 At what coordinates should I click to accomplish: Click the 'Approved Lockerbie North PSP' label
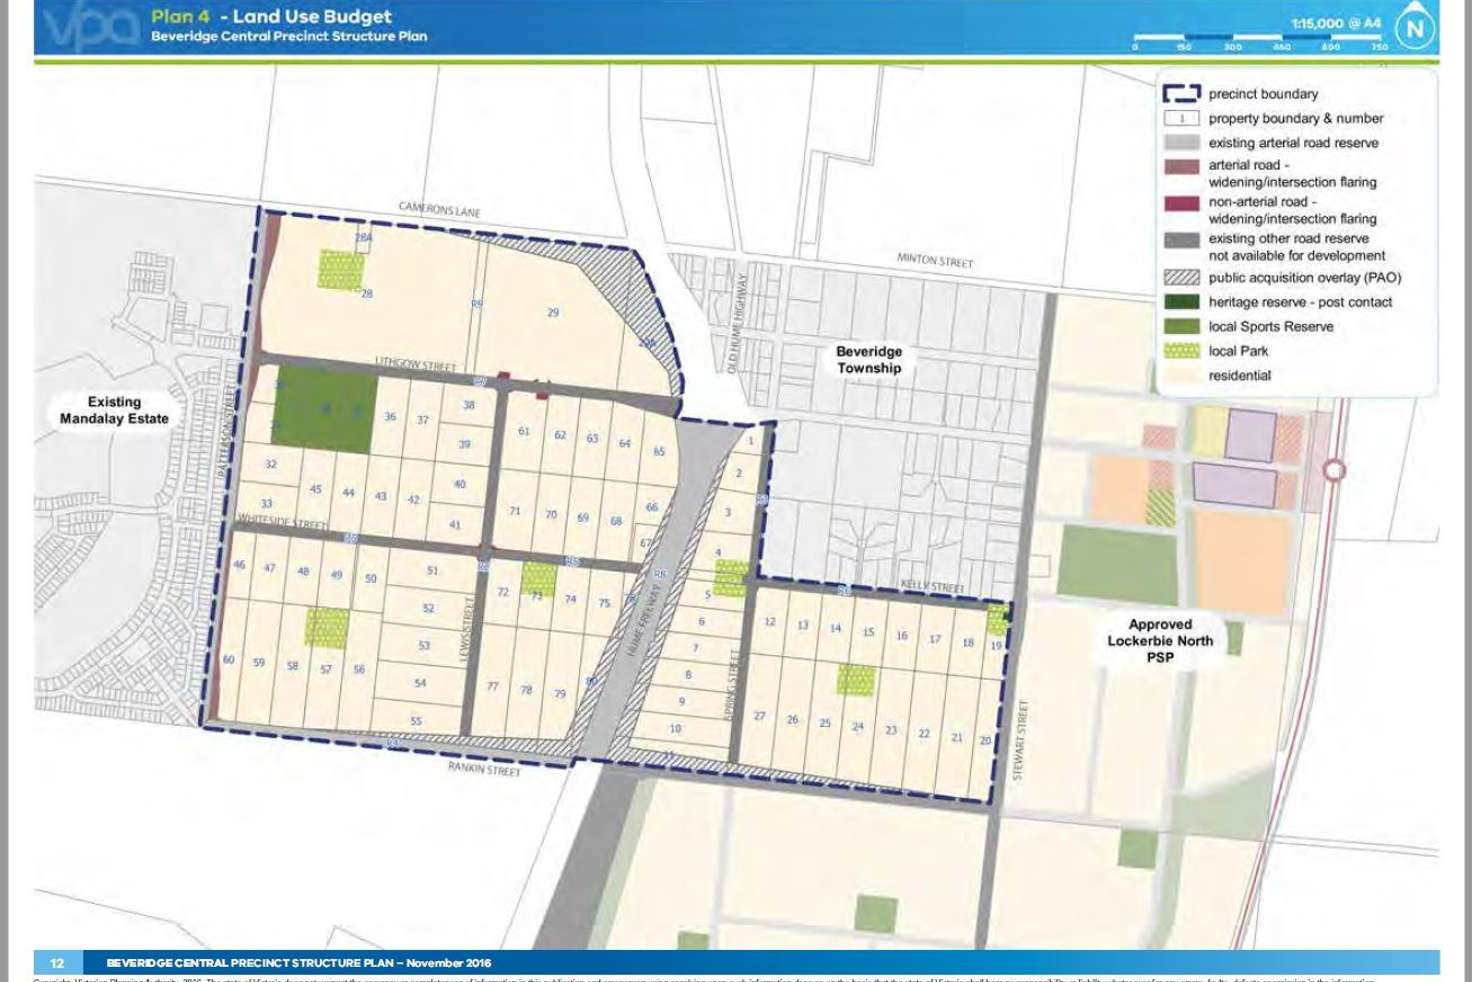coord(1160,640)
